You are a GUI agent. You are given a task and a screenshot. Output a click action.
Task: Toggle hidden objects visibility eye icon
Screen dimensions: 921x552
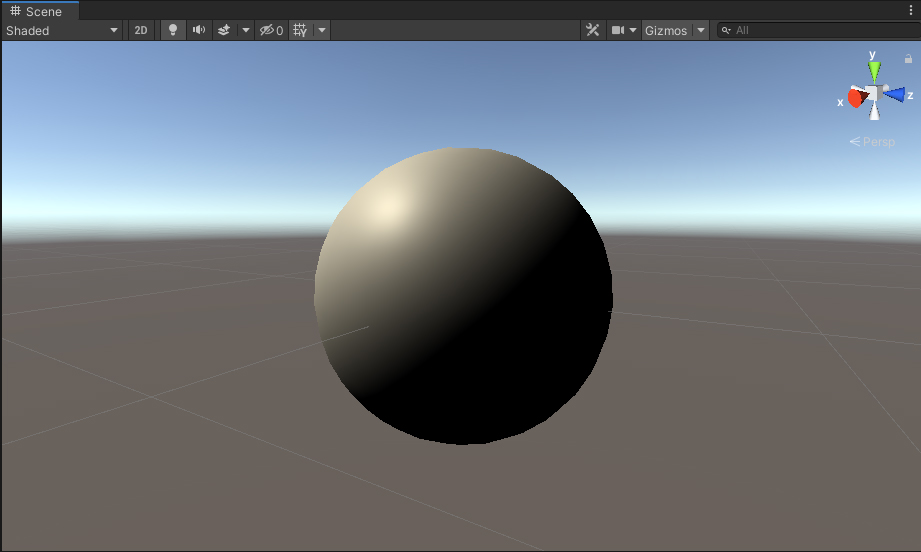pyautogui.click(x=271, y=30)
